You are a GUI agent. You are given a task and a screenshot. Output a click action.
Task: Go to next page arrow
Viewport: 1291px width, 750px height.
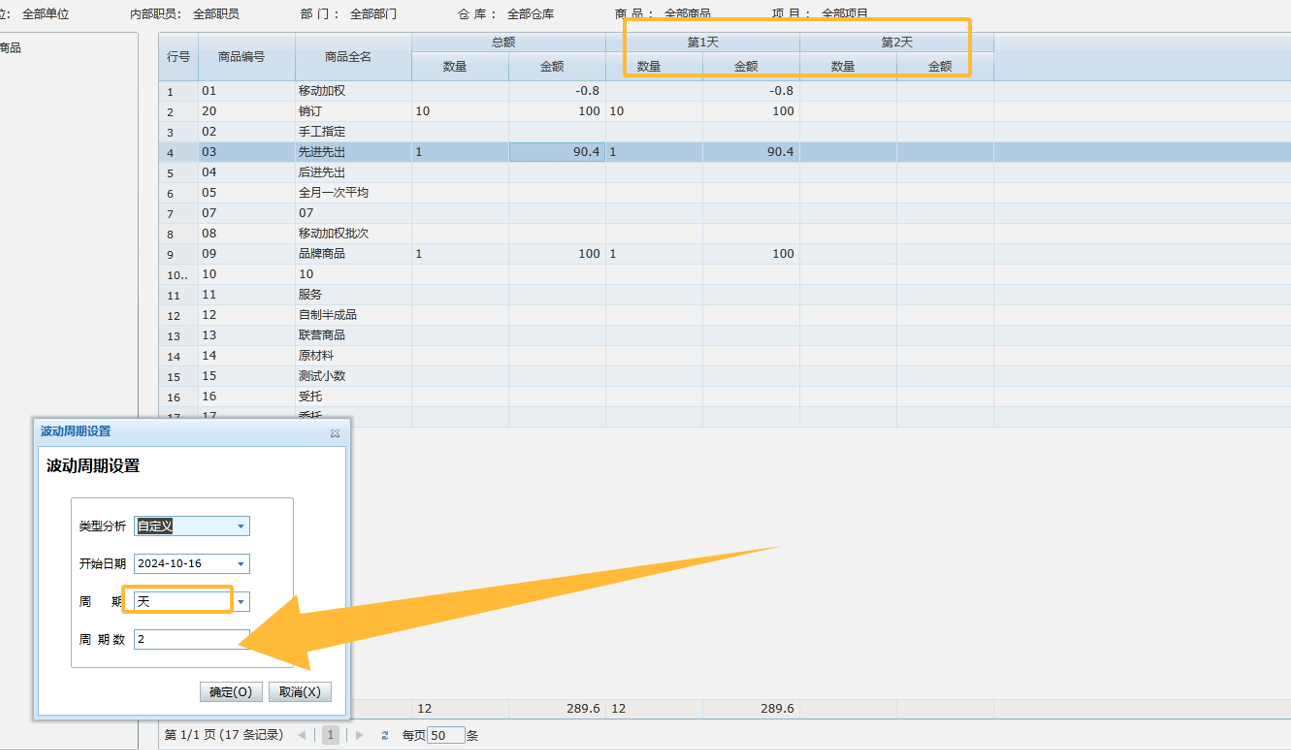(x=360, y=736)
